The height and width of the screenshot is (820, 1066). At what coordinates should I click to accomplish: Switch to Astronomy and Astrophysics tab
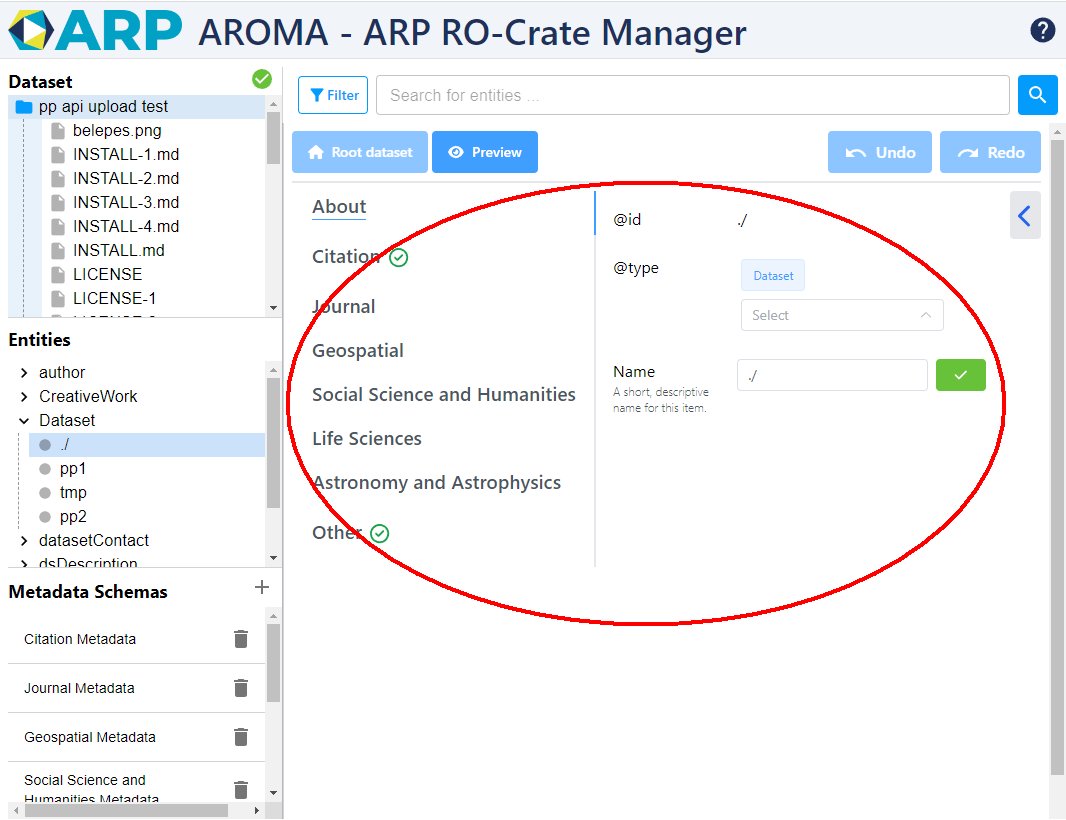click(x=436, y=483)
